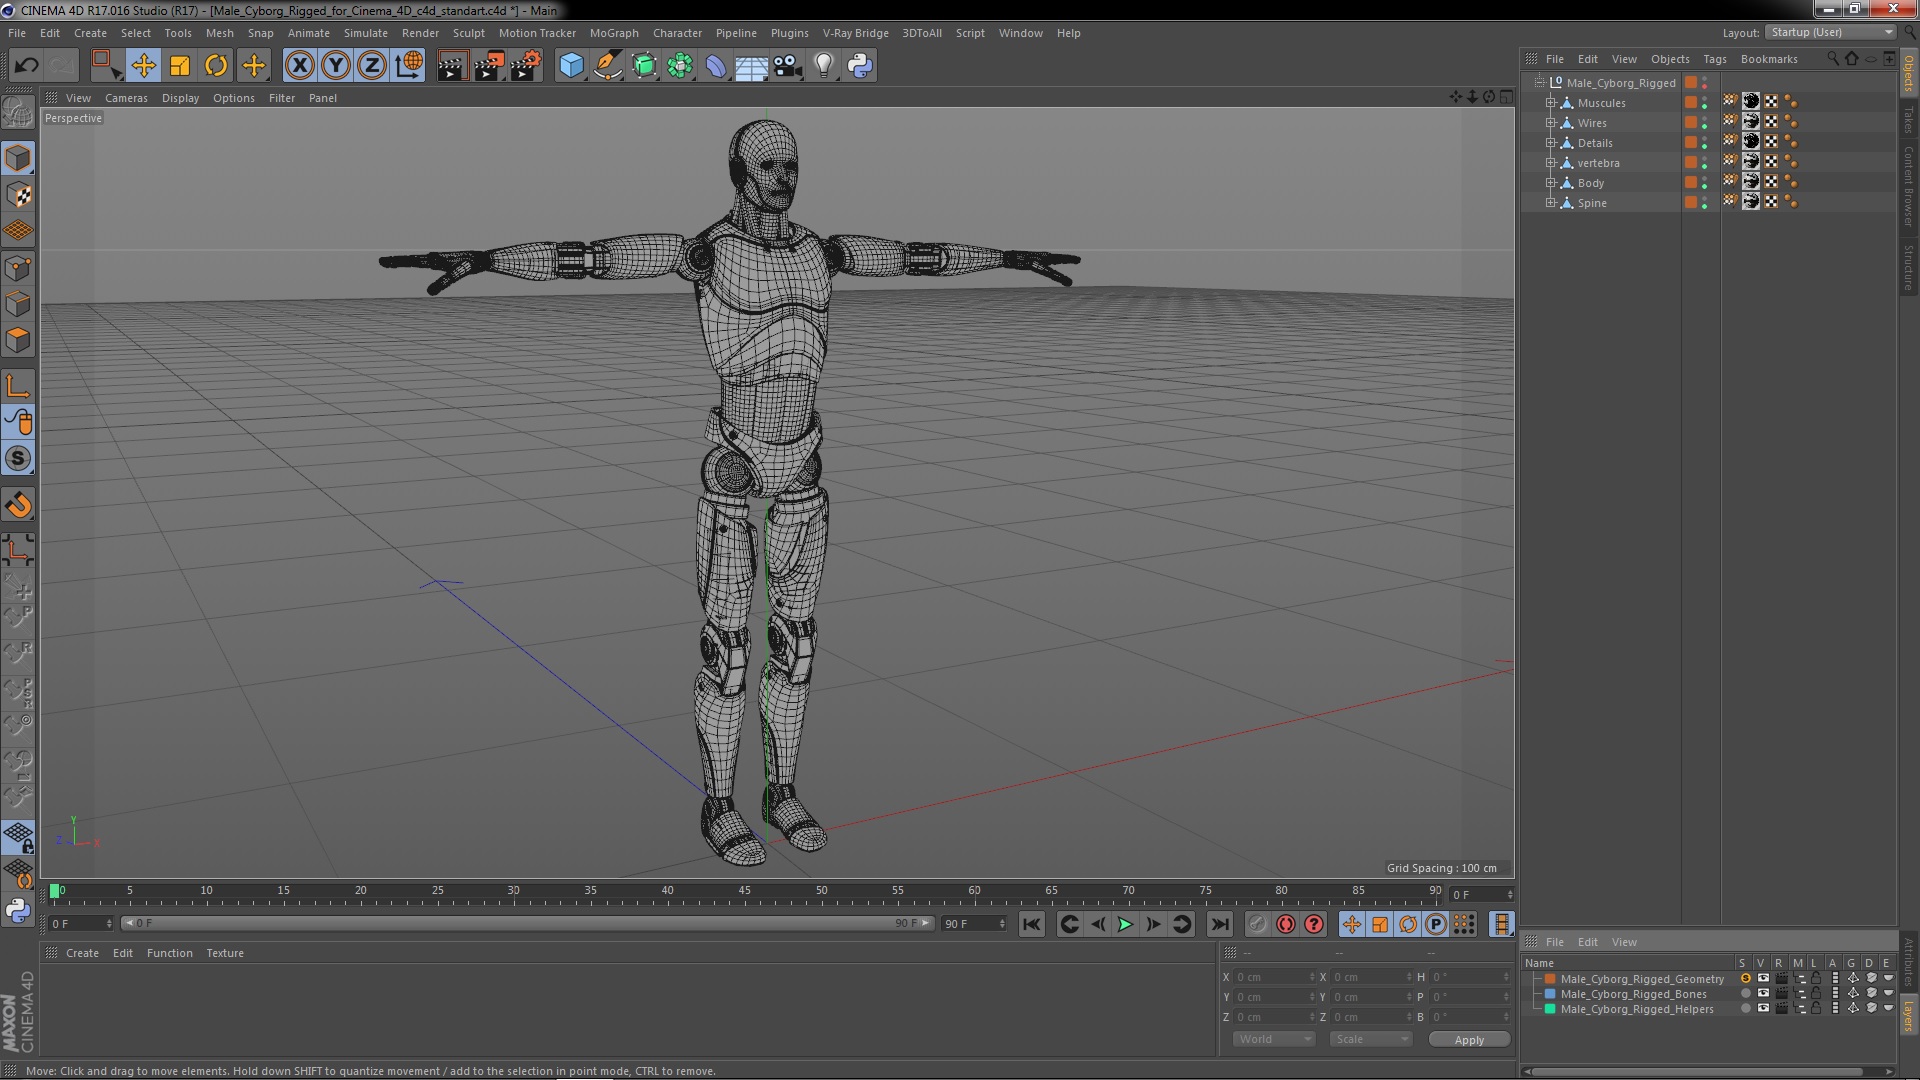Click the green generator subdivision icon

(x=644, y=66)
